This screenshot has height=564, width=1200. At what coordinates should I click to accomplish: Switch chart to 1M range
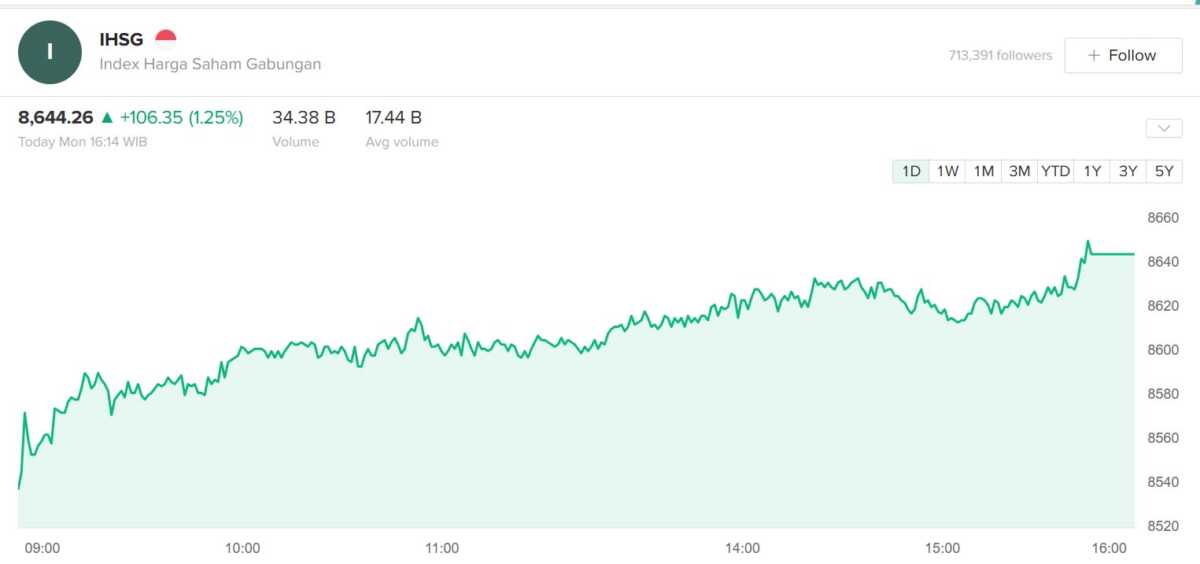[x=983, y=171]
